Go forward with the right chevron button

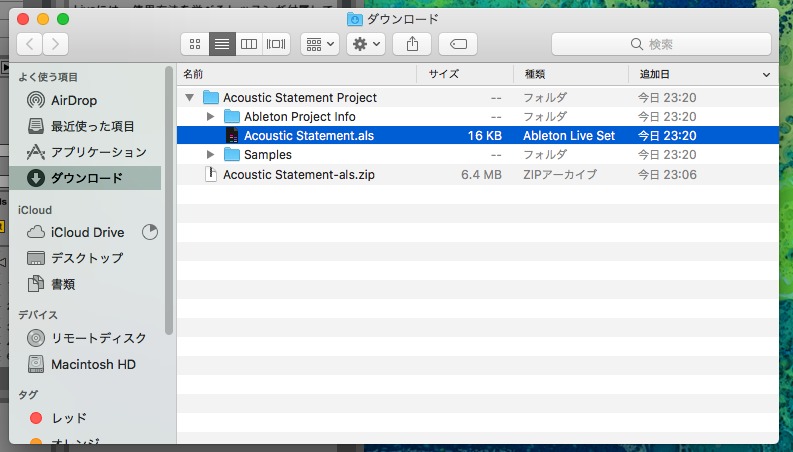55,44
